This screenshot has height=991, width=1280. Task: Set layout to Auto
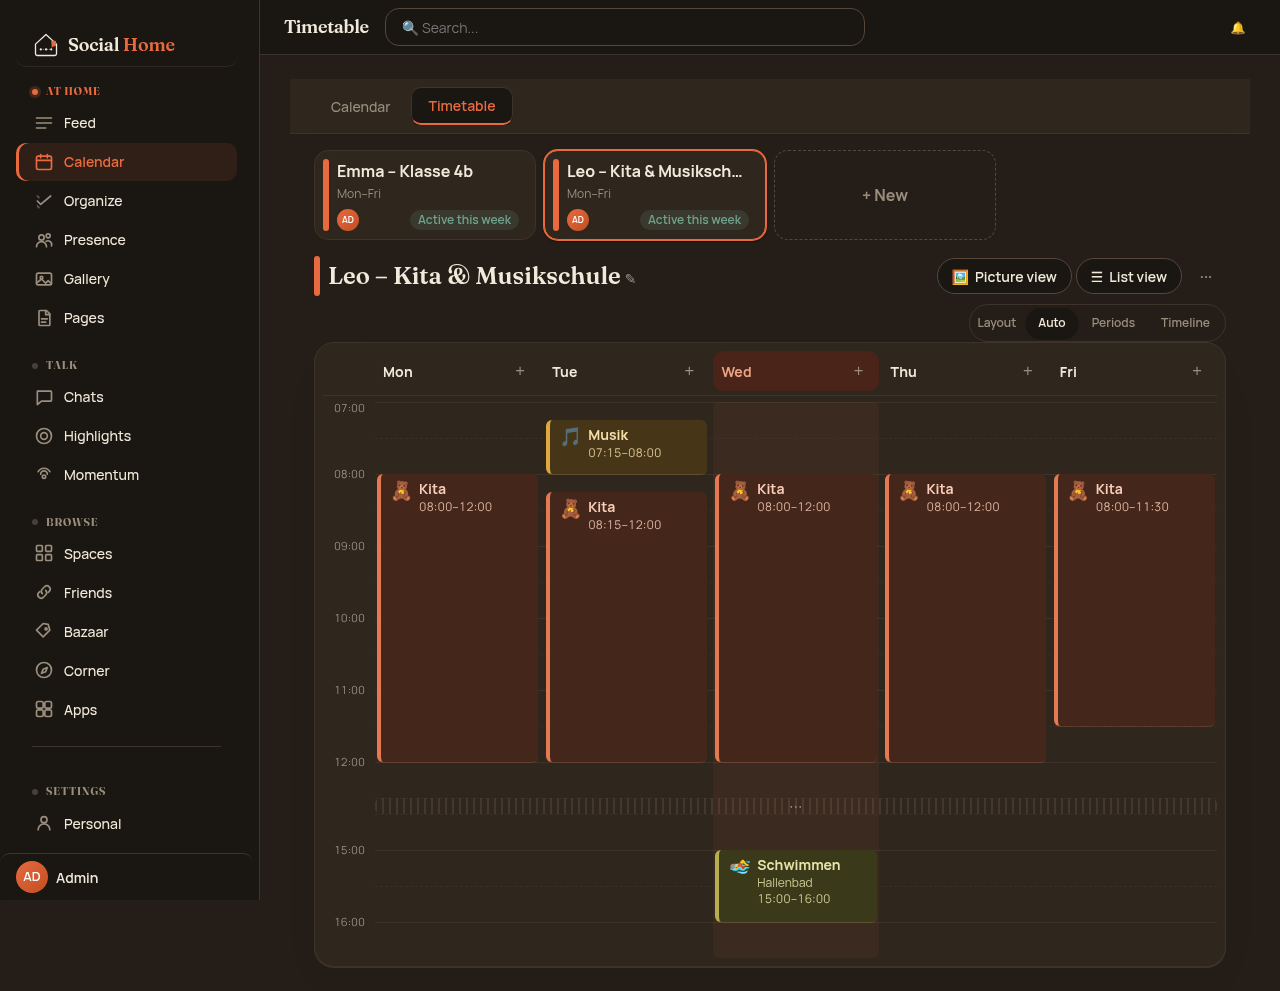(1051, 323)
